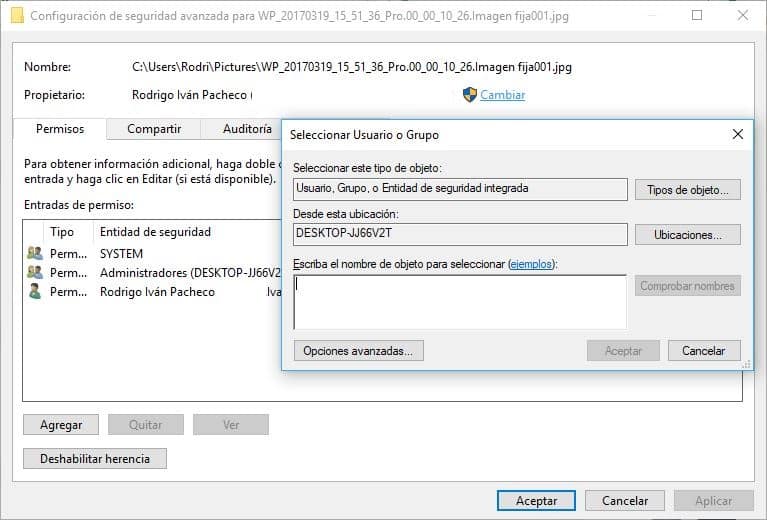Click the file path next to Nombre

pyautogui.click(x=352, y=67)
